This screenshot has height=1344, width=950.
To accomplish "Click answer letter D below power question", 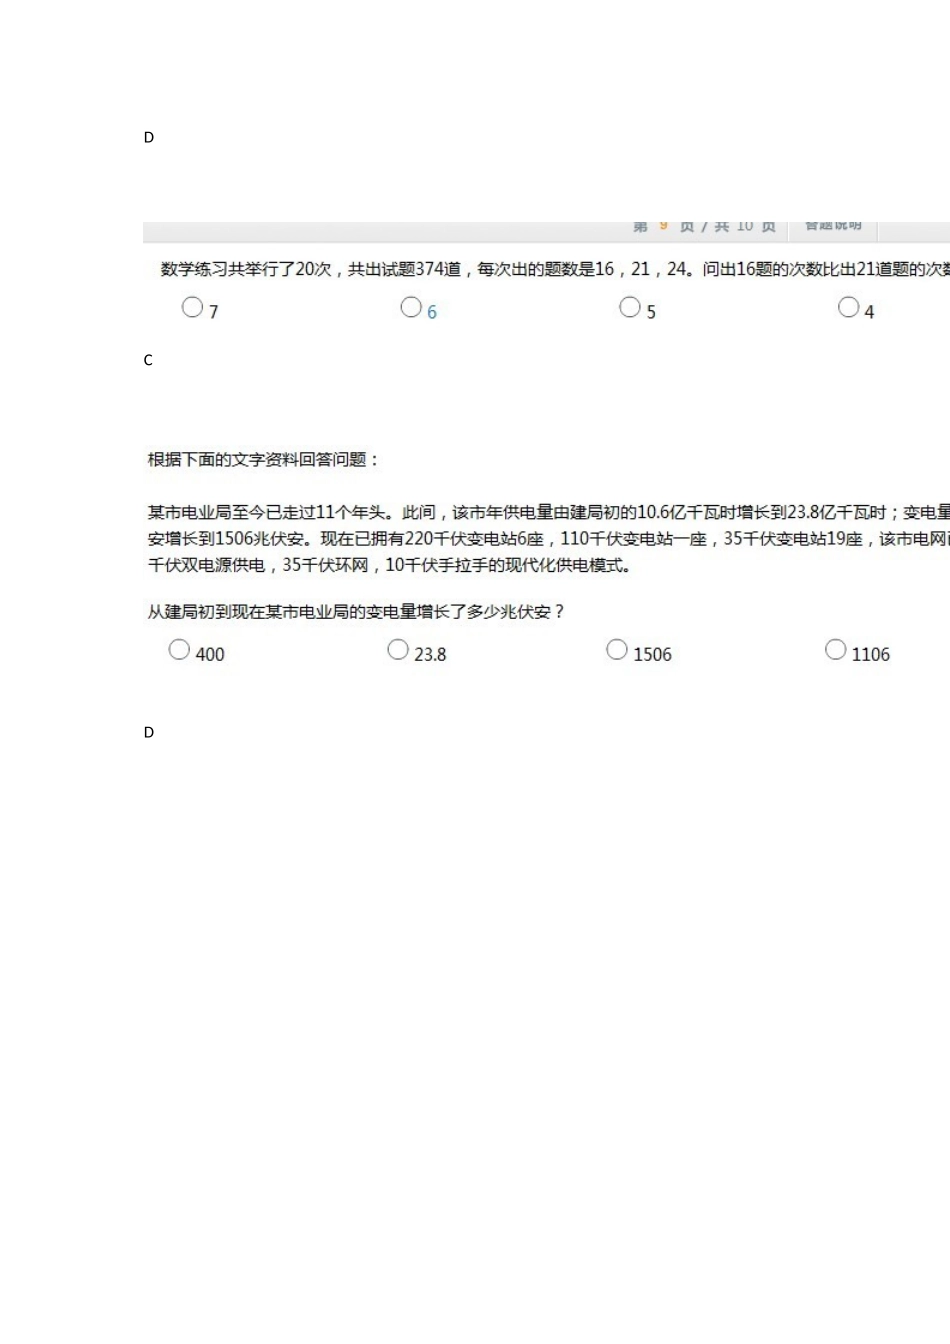I will coord(149,732).
